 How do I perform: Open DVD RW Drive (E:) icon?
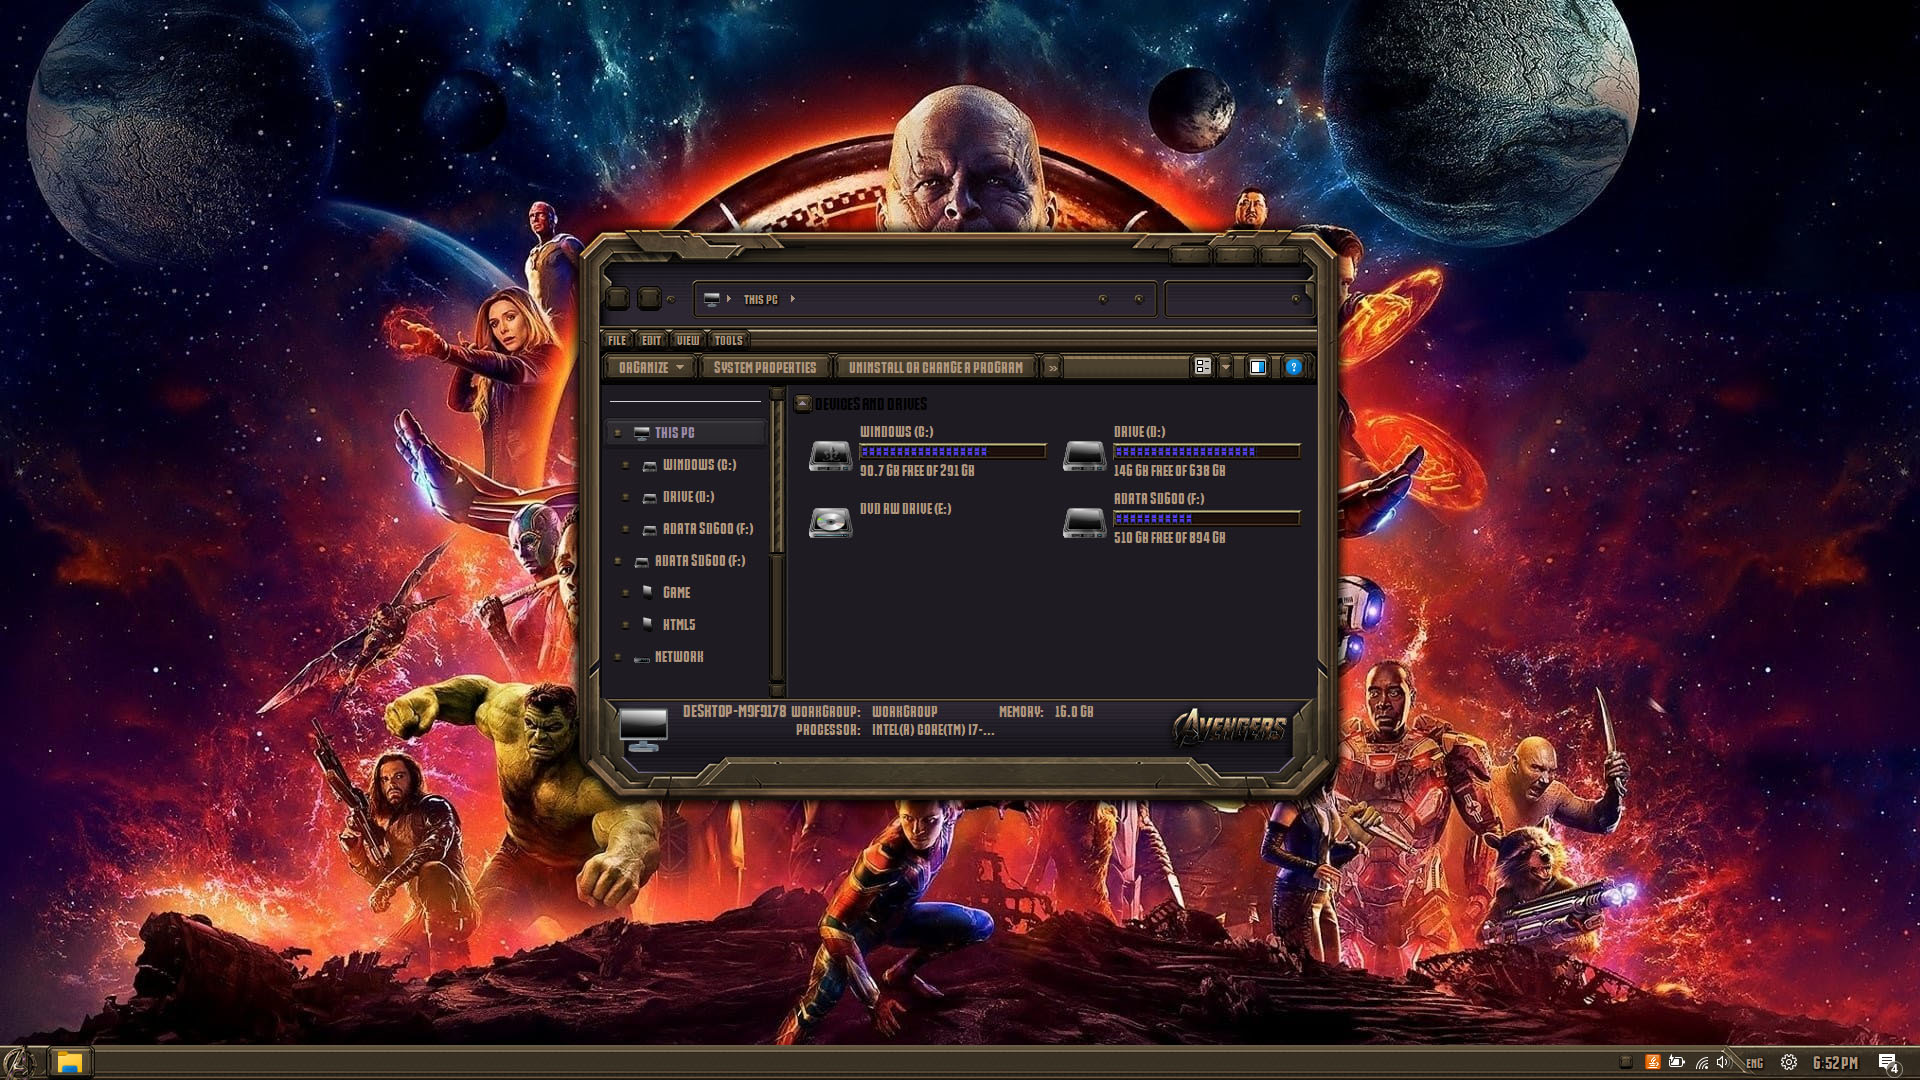[830, 522]
